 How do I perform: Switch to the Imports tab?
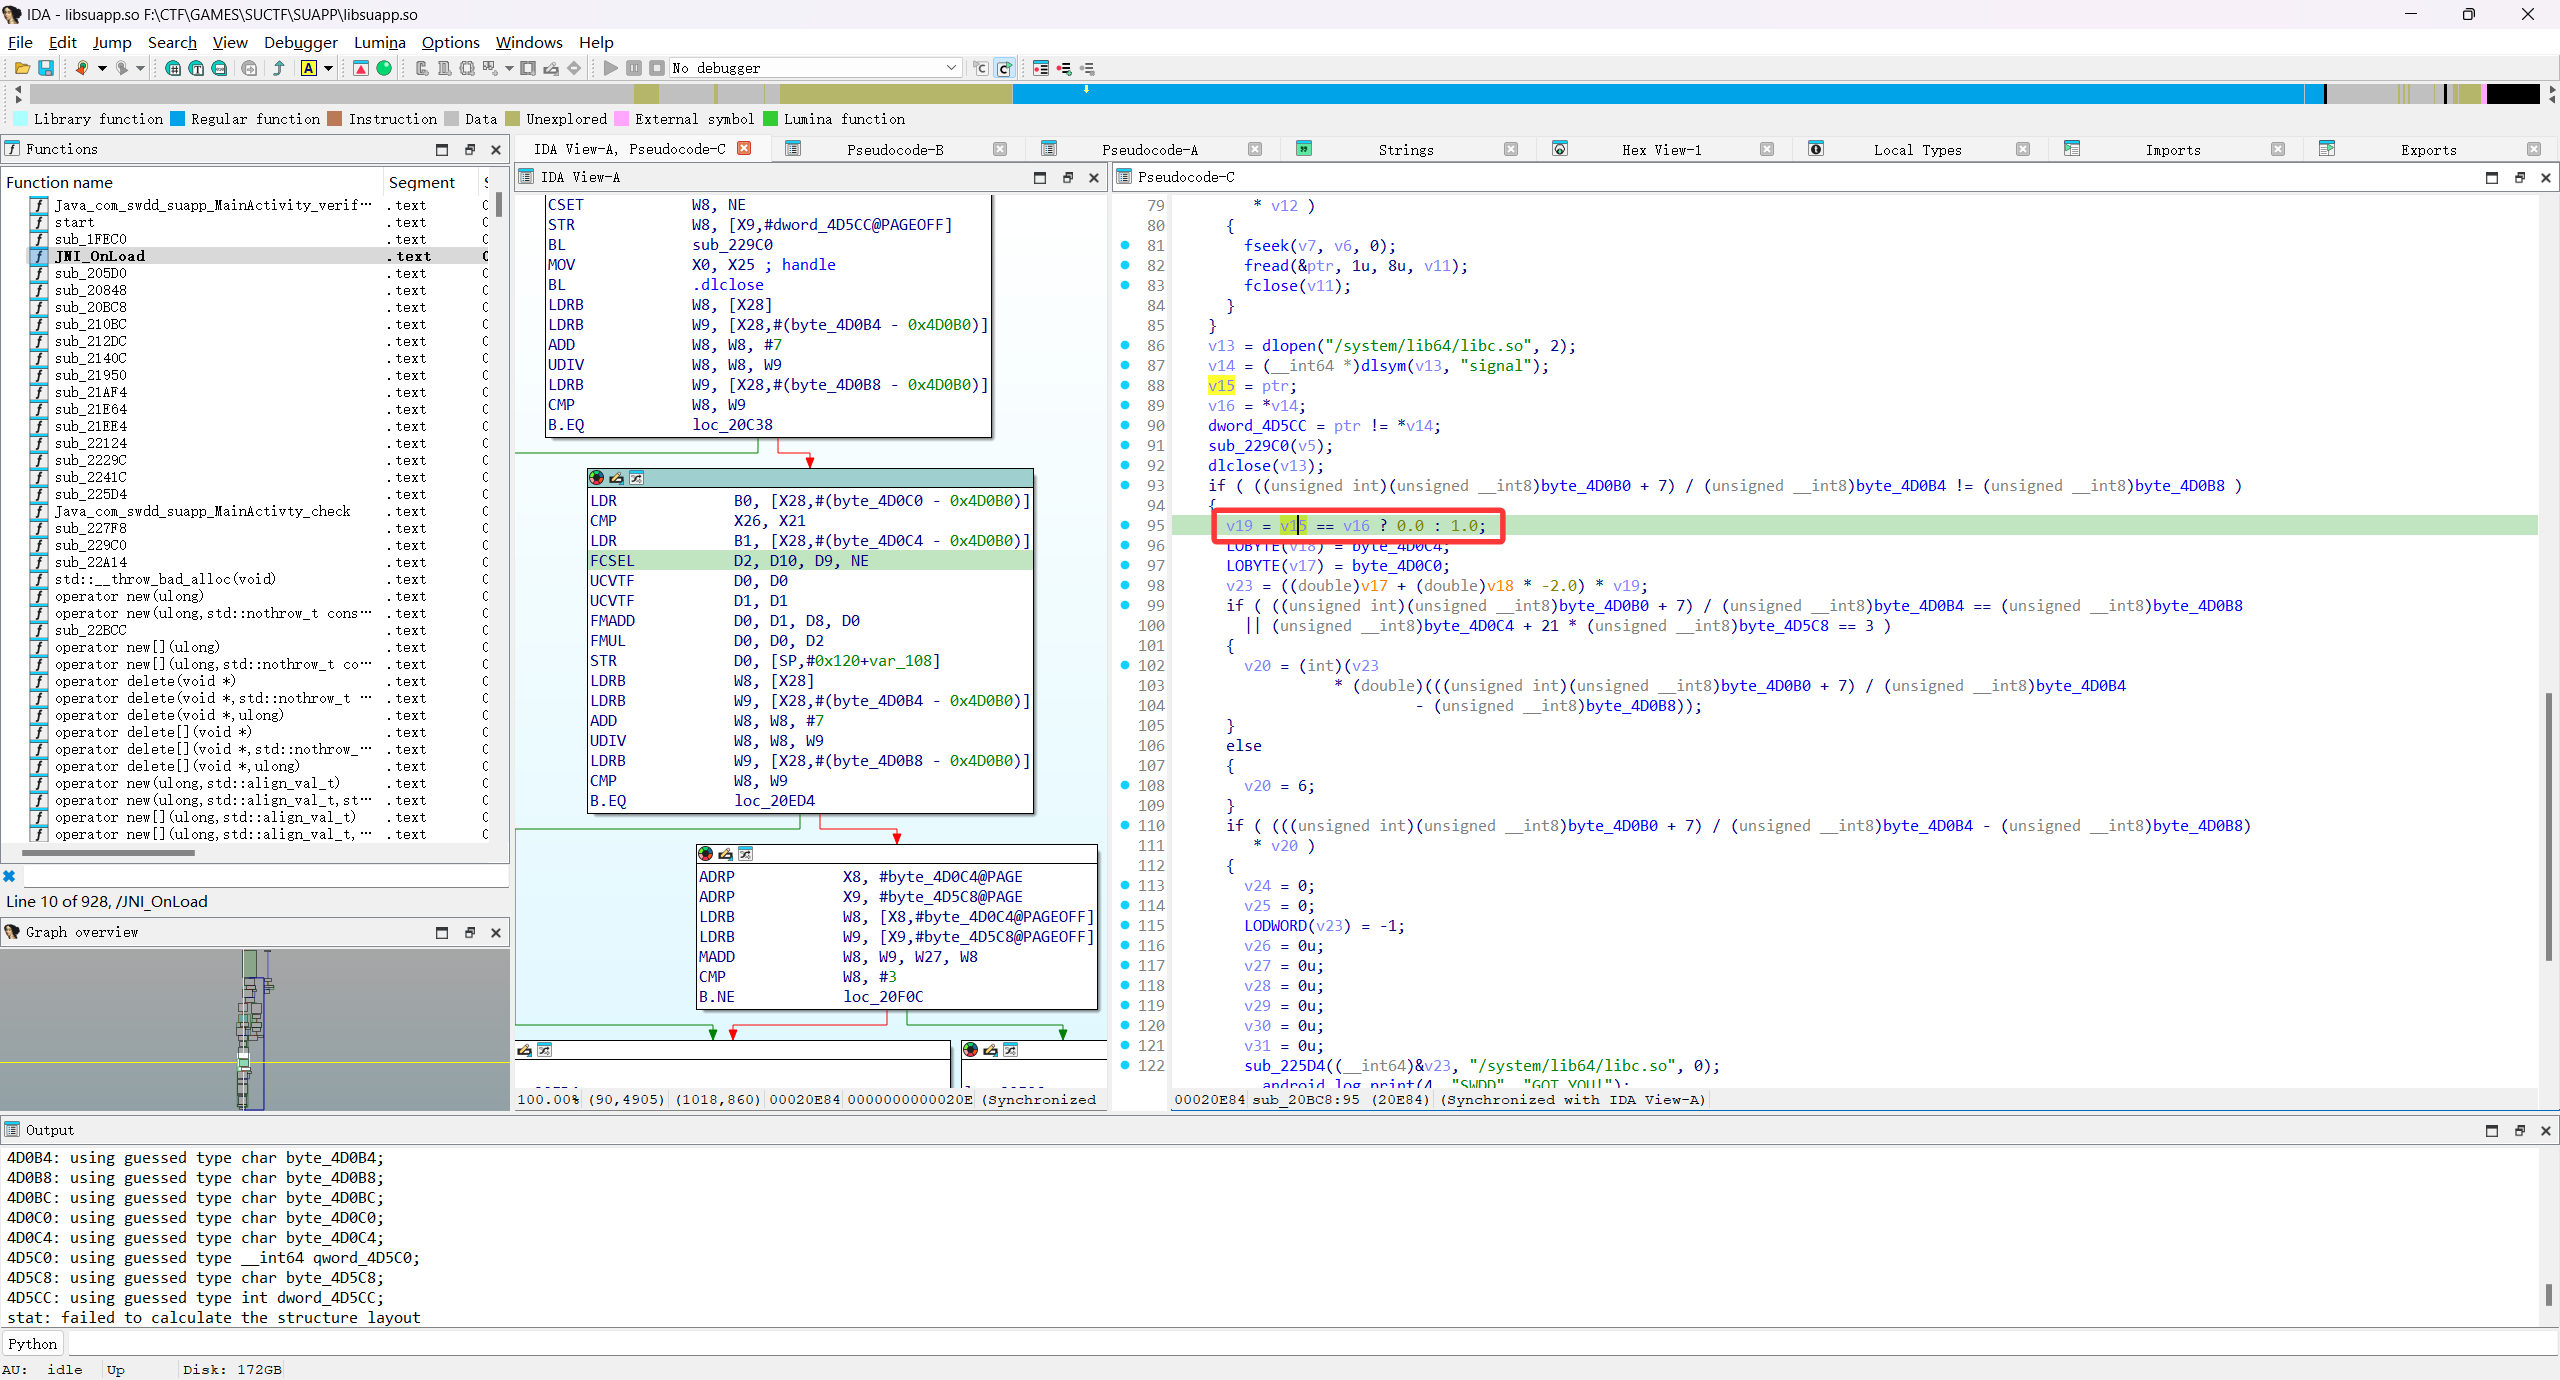2173,150
